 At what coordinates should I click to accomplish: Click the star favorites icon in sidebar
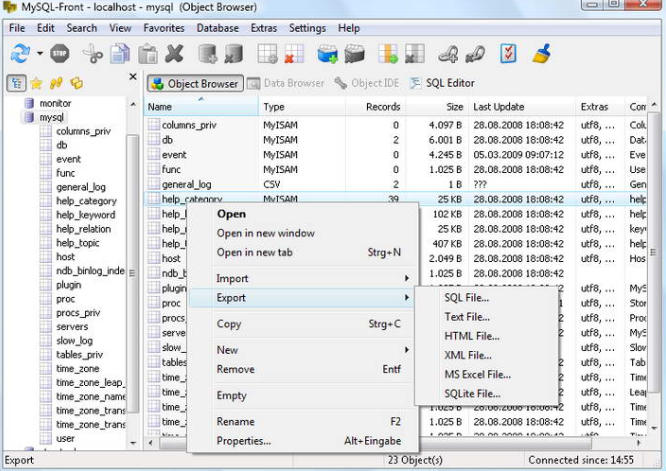[37, 83]
